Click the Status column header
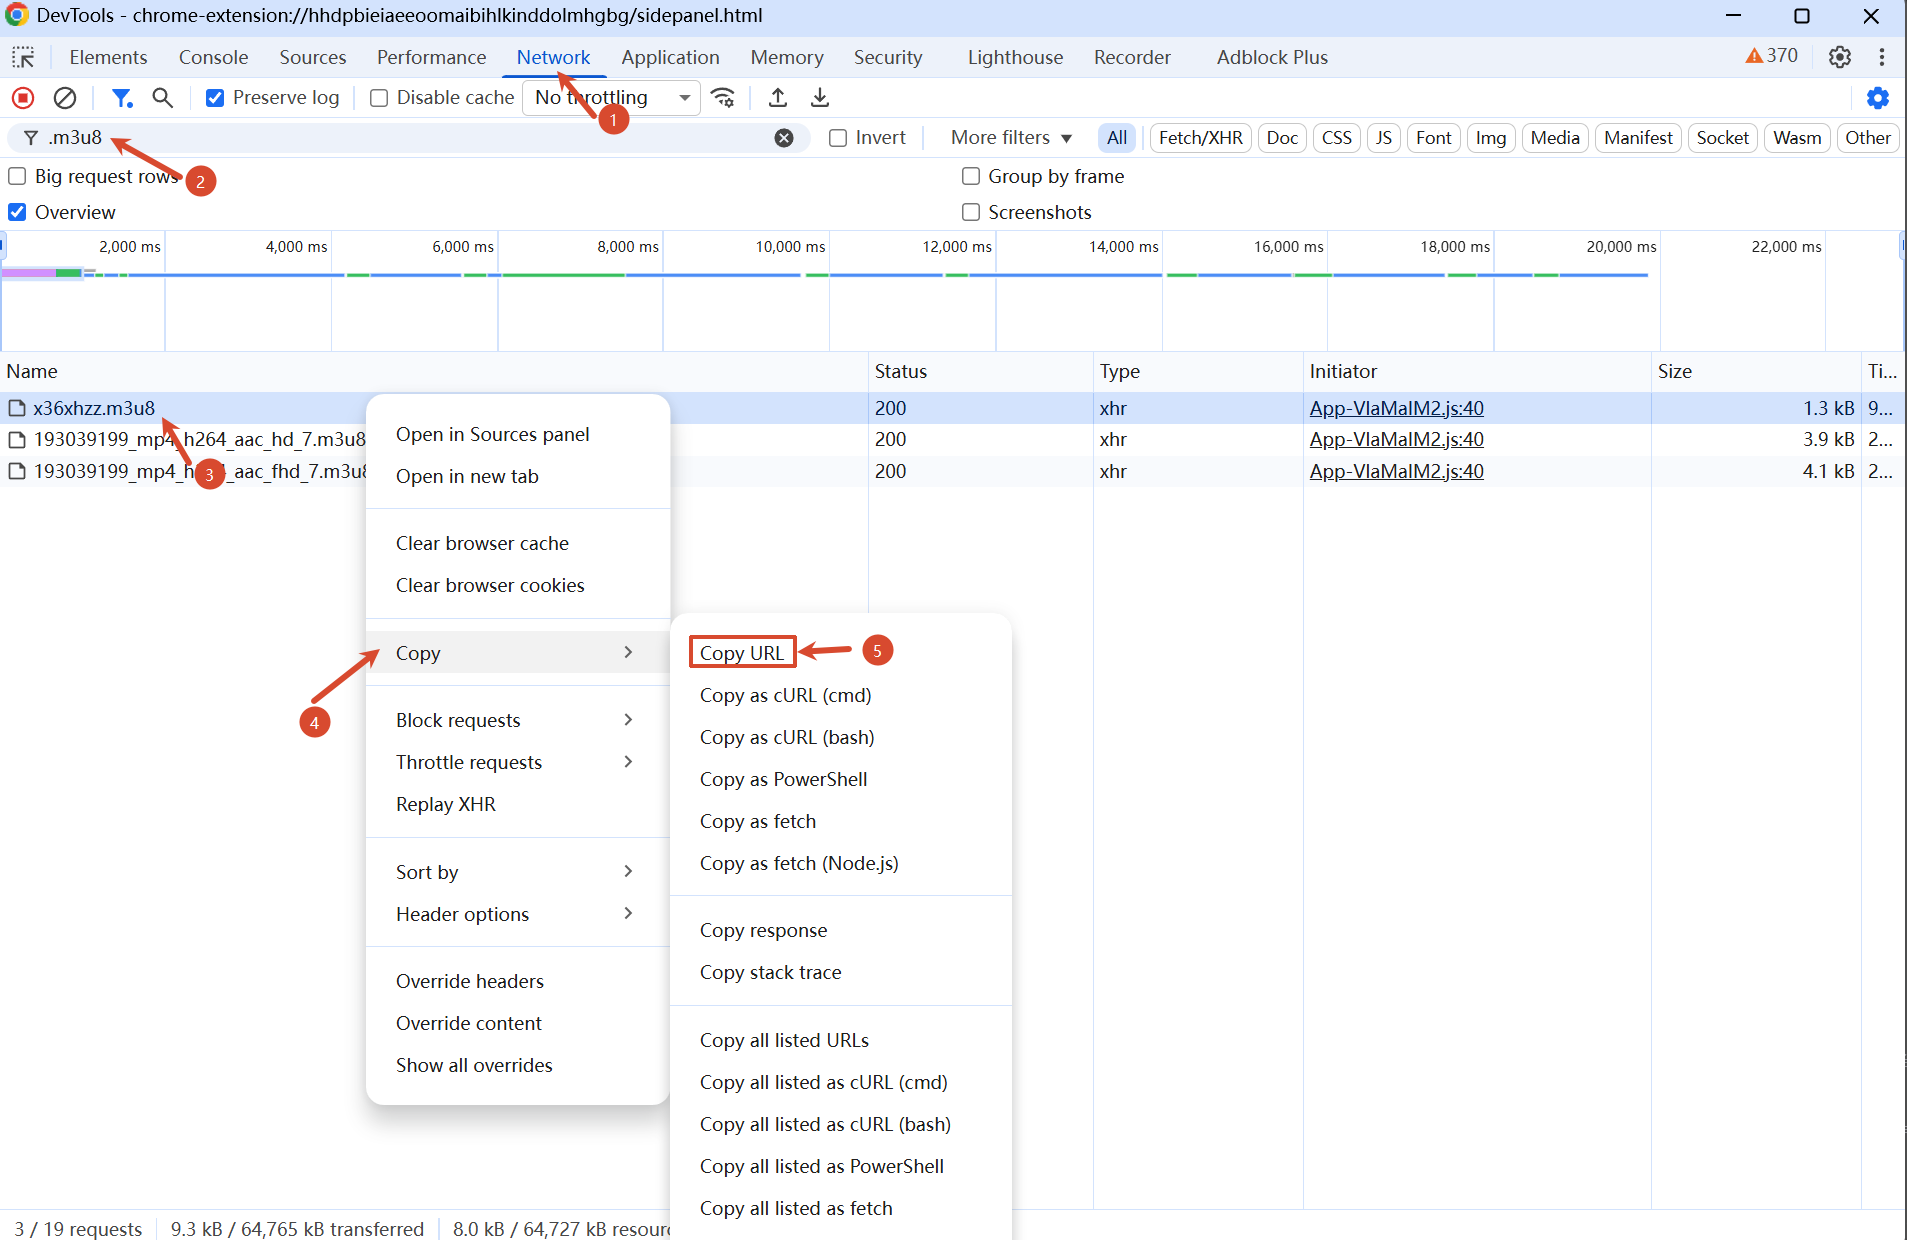The height and width of the screenshot is (1240, 1907). 980,371
